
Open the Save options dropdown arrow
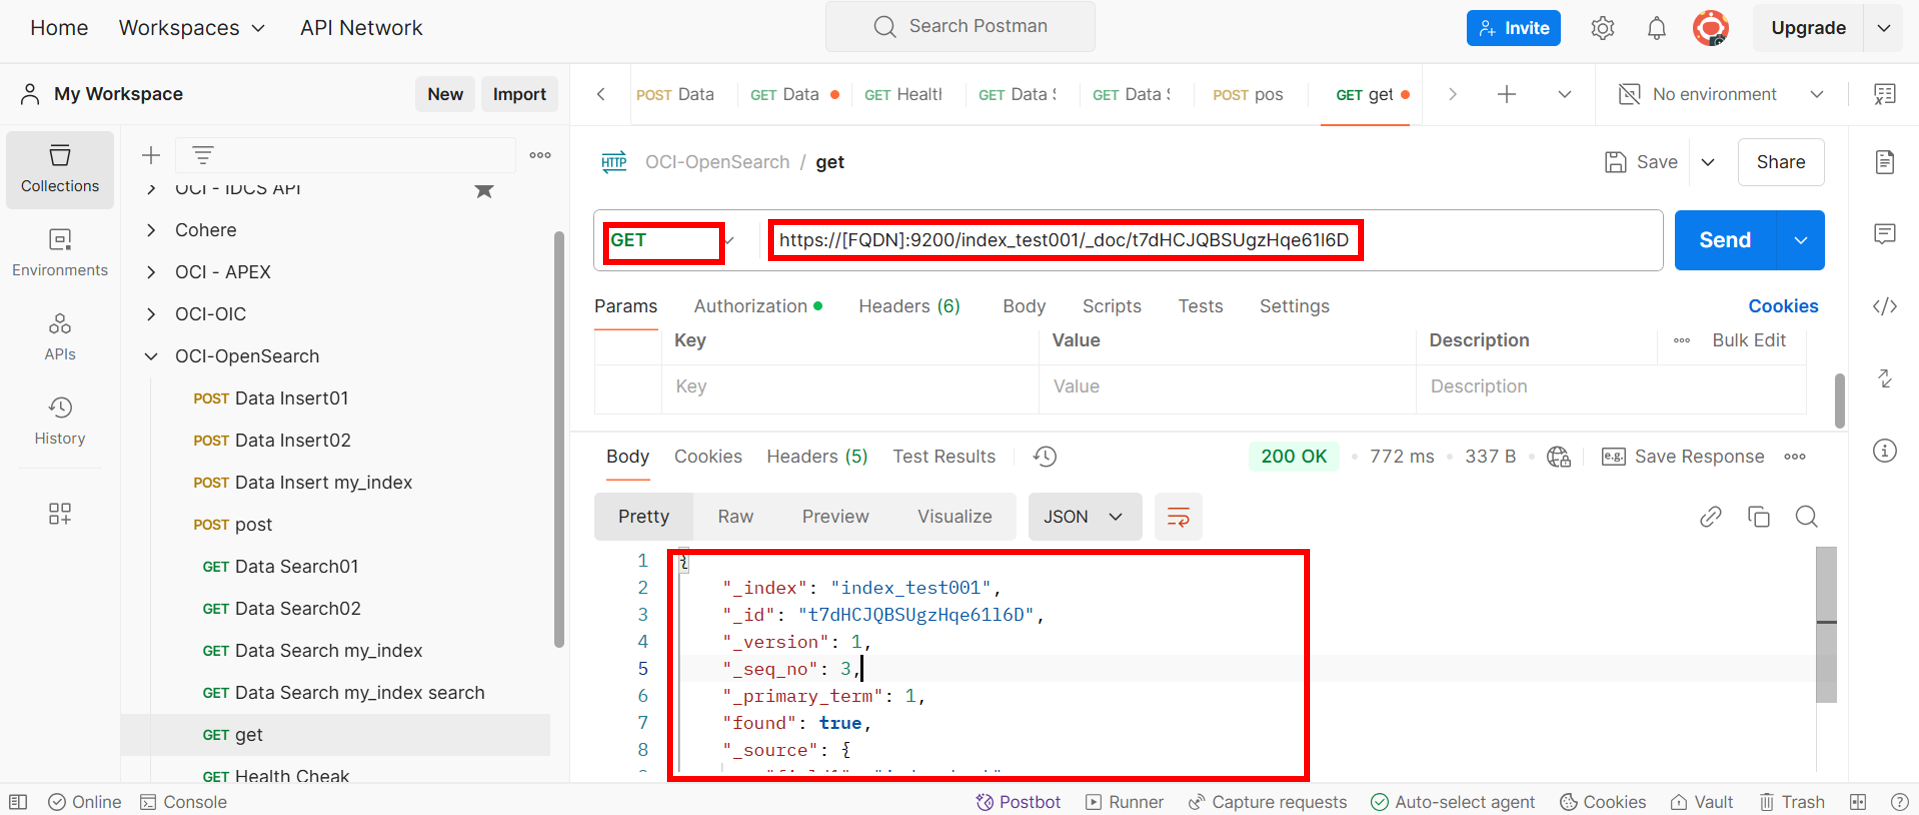pos(1708,162)
